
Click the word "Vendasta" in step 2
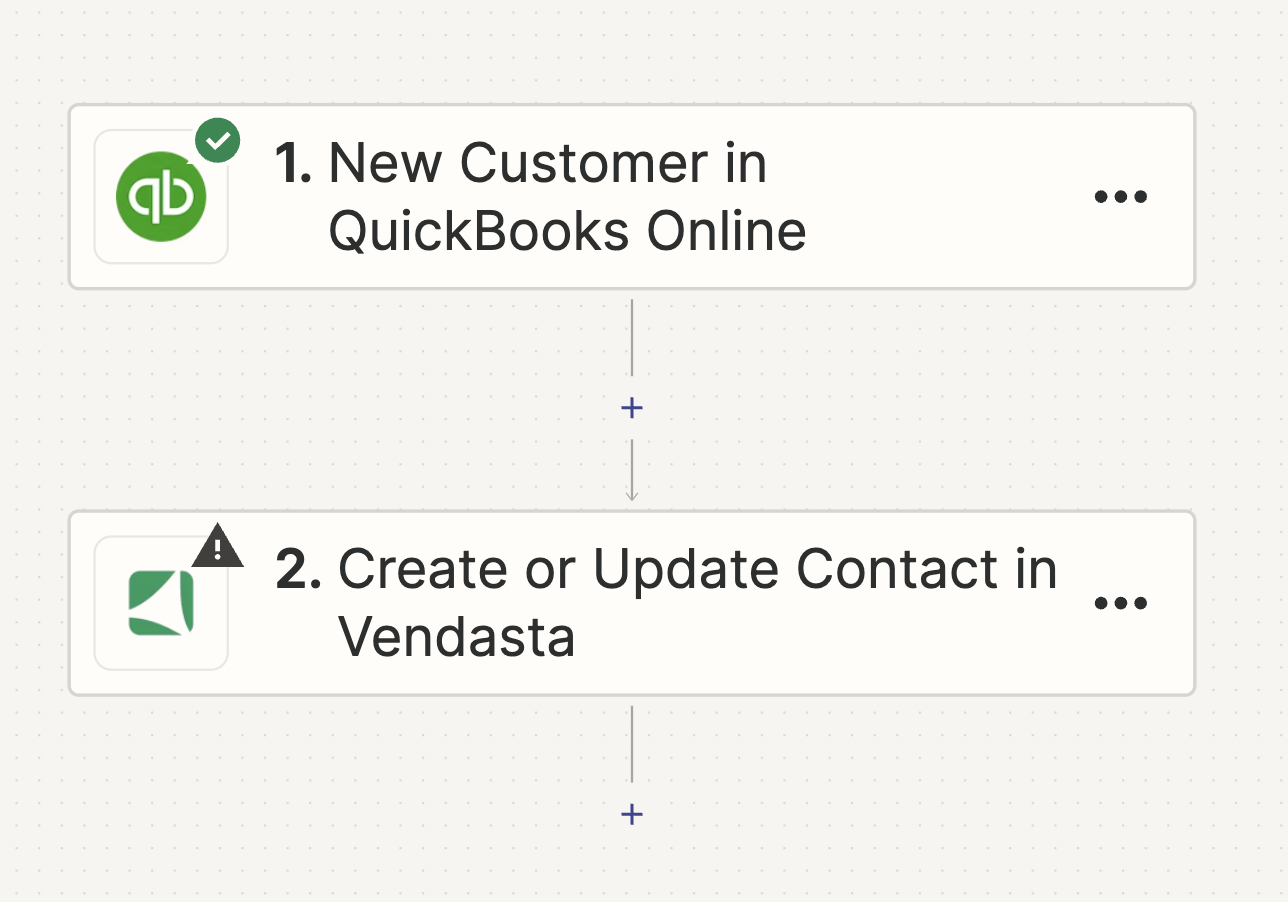pos(457,637)
